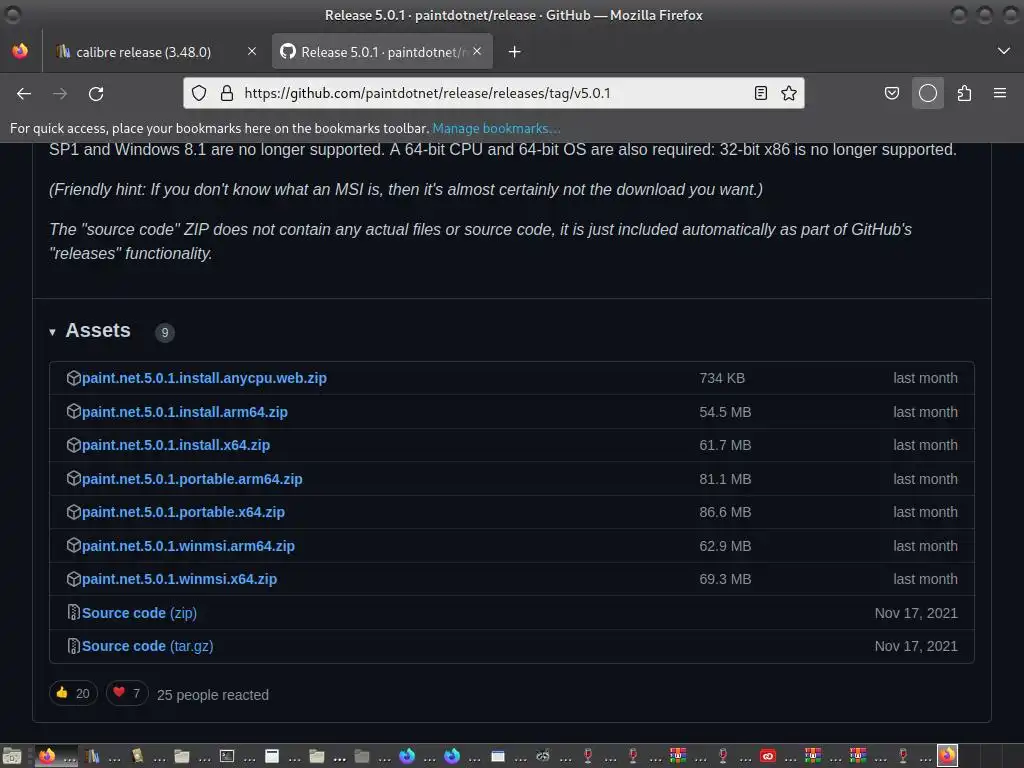1024x768 pixels.
Task: Download paint.net.5.0.1.install.x64.zip
Action: [x=176, y=445]
